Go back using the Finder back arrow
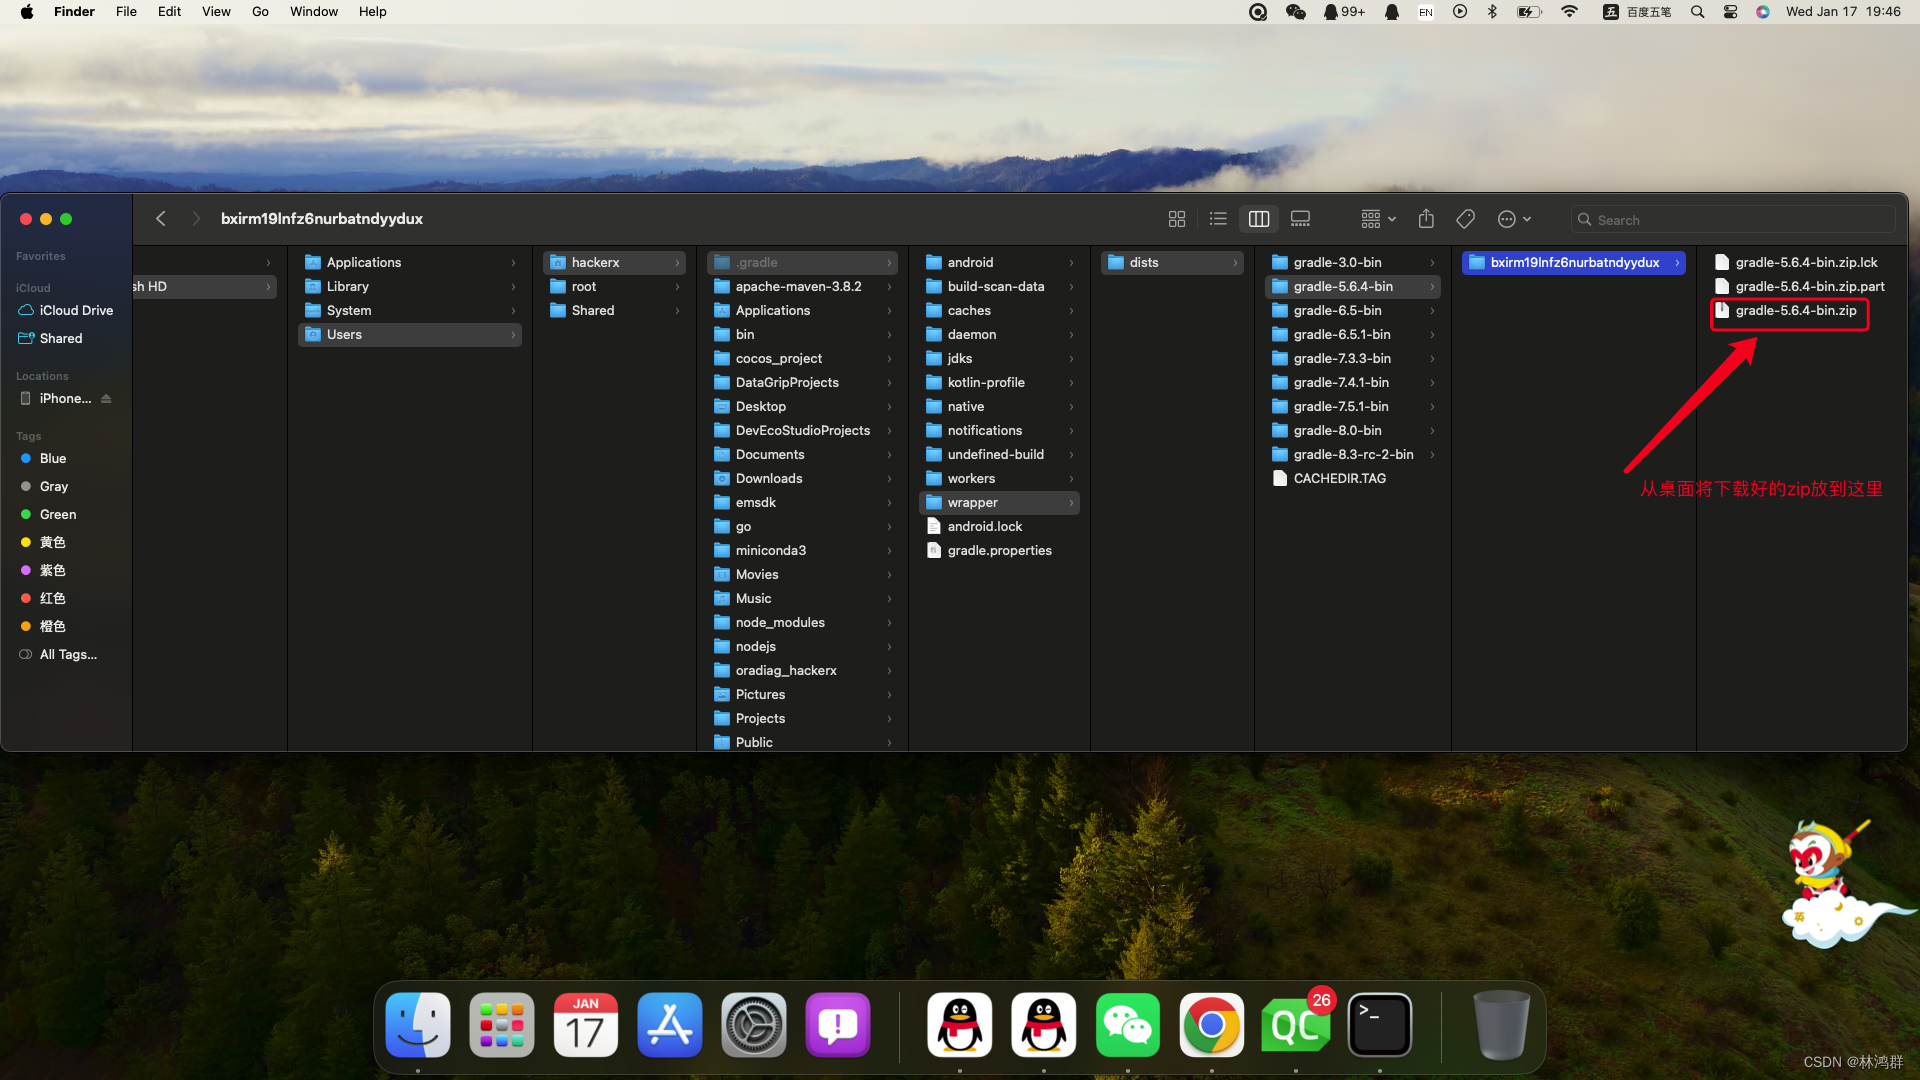 [x=161, y=219]
